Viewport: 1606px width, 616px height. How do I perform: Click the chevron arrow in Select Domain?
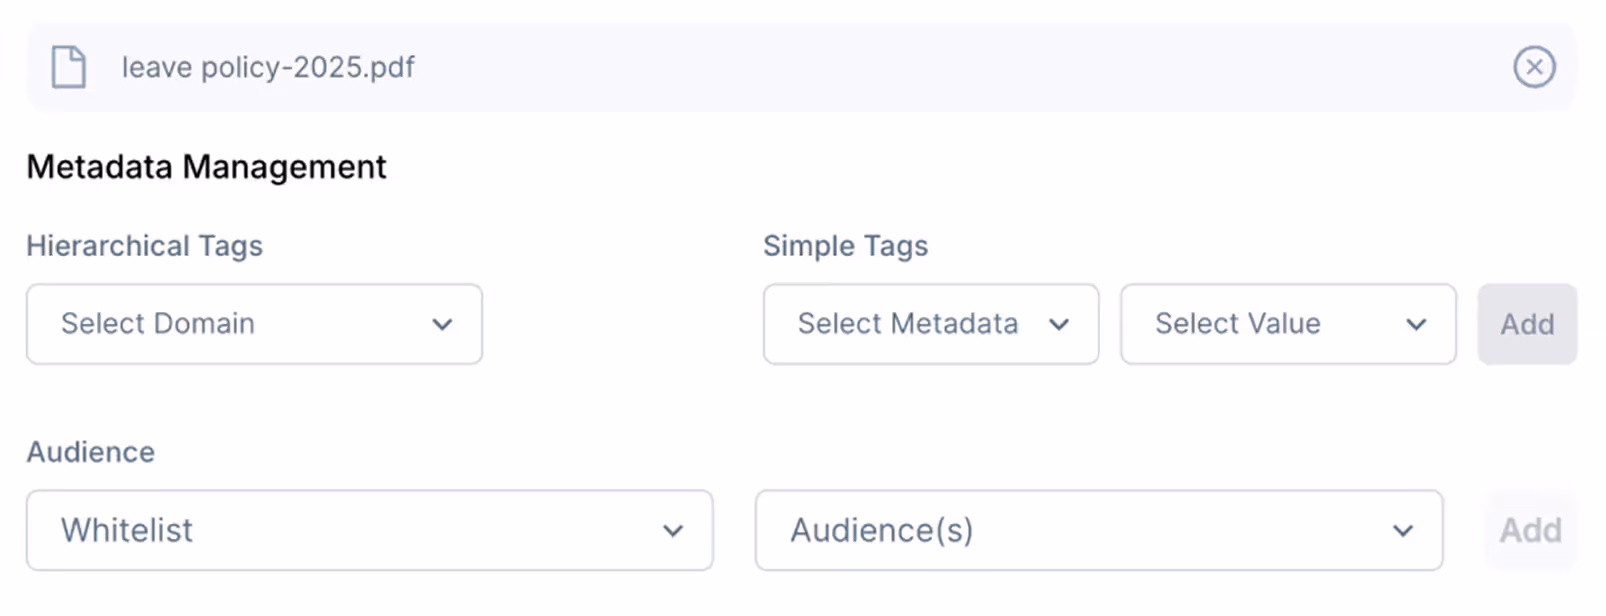(x=442, y=324)
